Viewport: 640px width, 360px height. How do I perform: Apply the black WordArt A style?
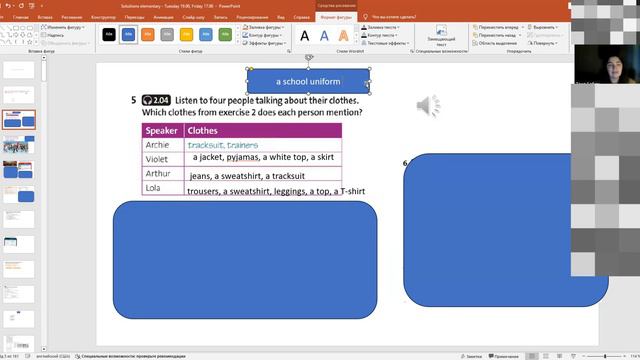click(x=304, y=36)
